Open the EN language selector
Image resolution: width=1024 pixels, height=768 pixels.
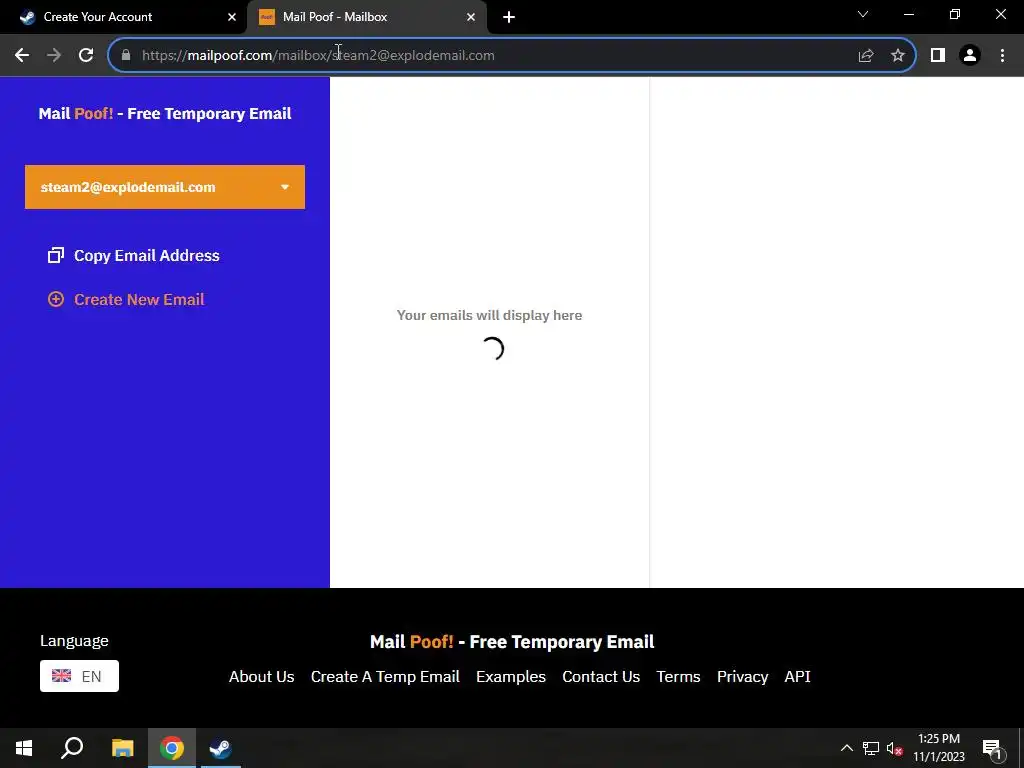coord(79,676)
